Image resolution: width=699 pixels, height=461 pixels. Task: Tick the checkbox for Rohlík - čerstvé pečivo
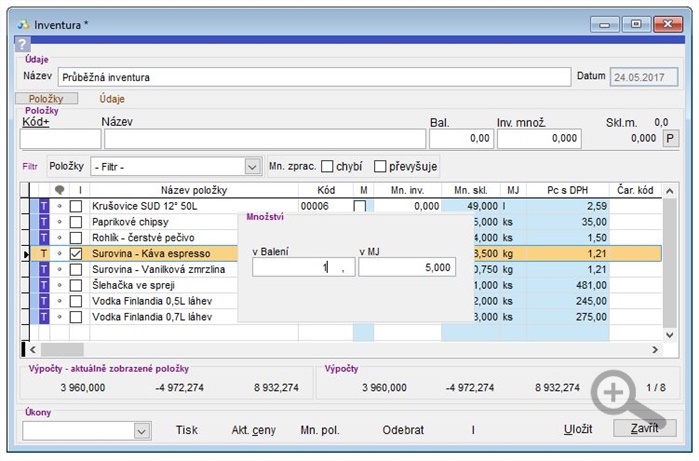point(76,238)
